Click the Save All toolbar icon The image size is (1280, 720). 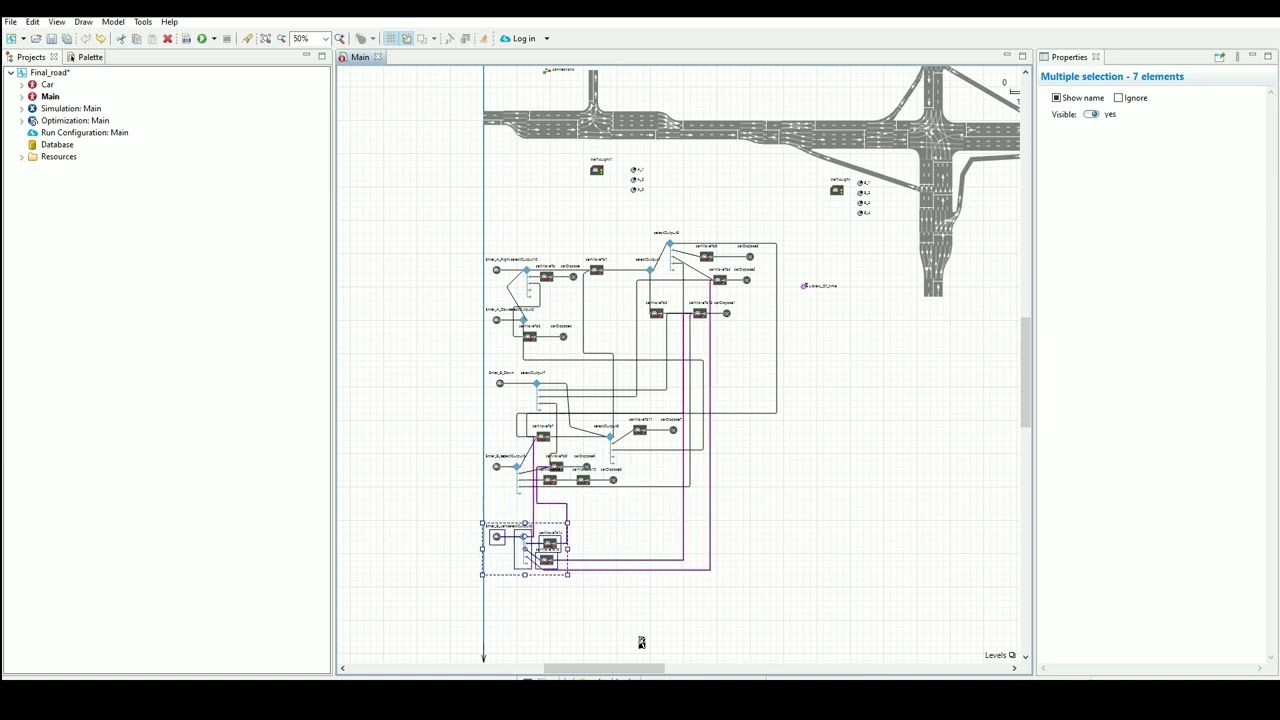67,39
